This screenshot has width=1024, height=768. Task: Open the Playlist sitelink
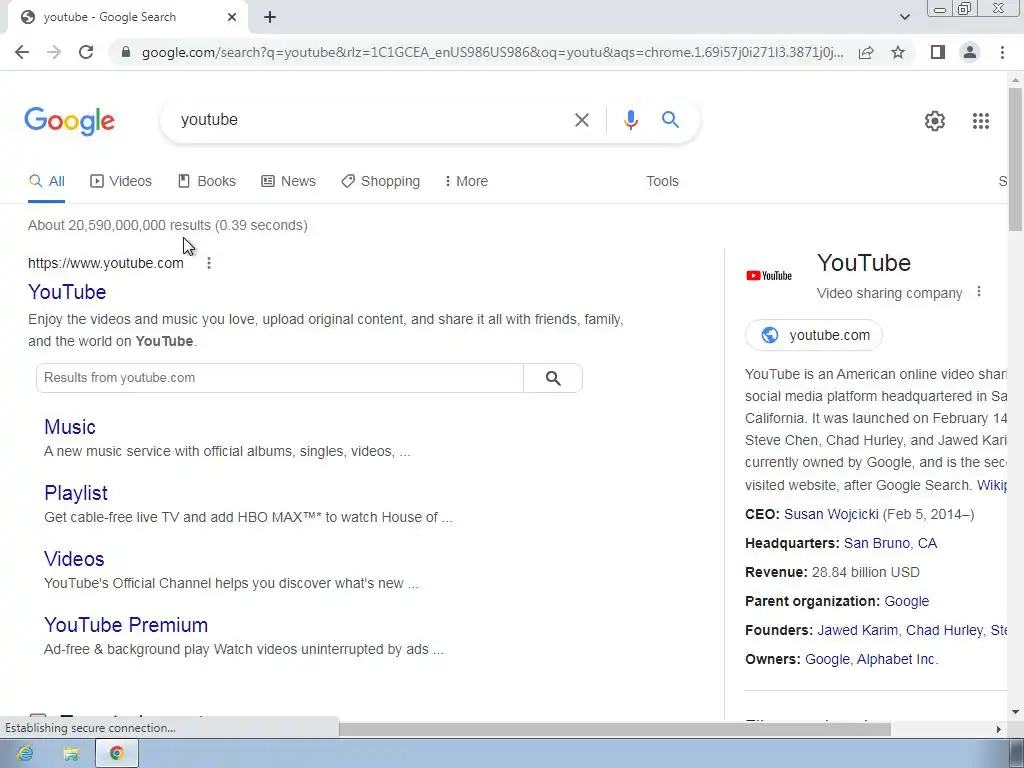[x=76, y=493]
